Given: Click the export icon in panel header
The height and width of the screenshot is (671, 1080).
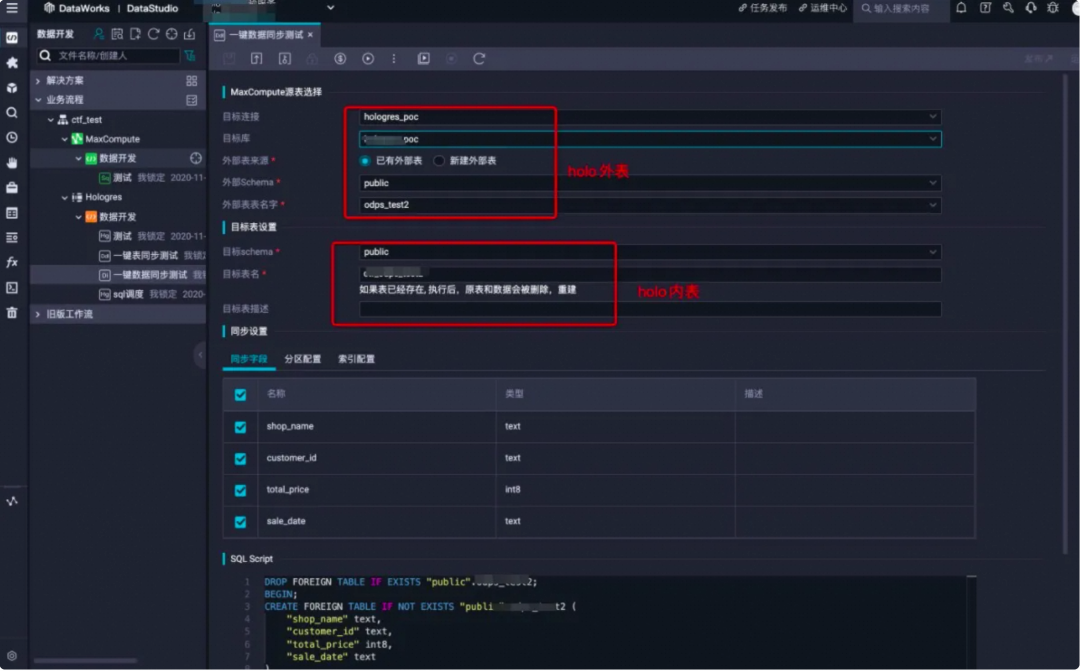Looking at the screenshot, I should [x=189, y=34].
